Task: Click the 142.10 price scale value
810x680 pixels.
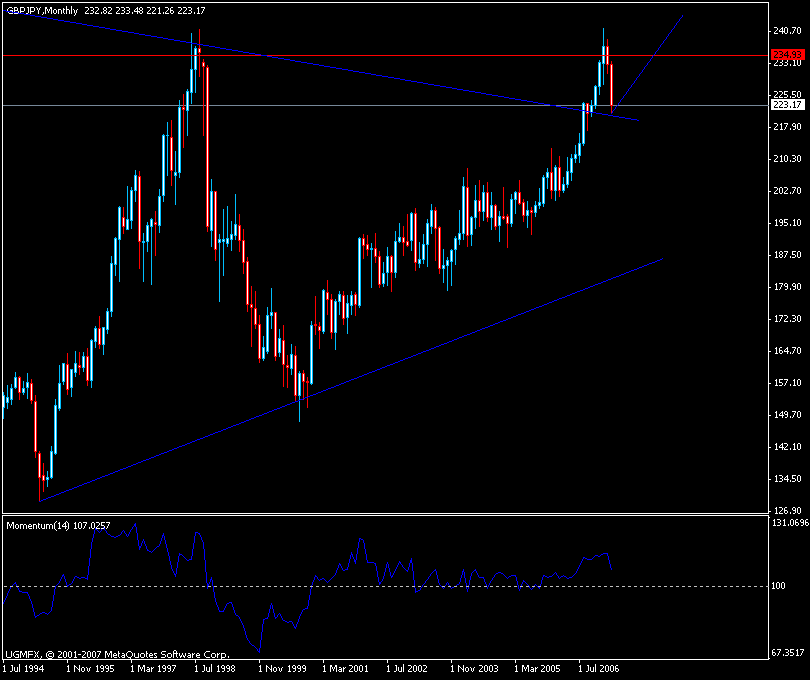Action: point(788,447)
